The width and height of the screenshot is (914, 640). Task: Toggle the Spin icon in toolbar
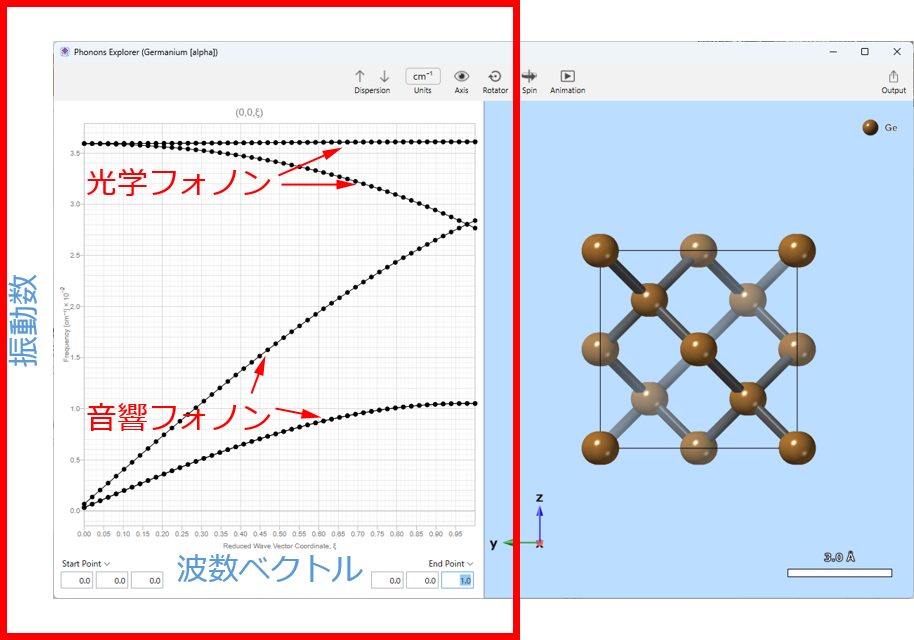[x=529, y=76]
